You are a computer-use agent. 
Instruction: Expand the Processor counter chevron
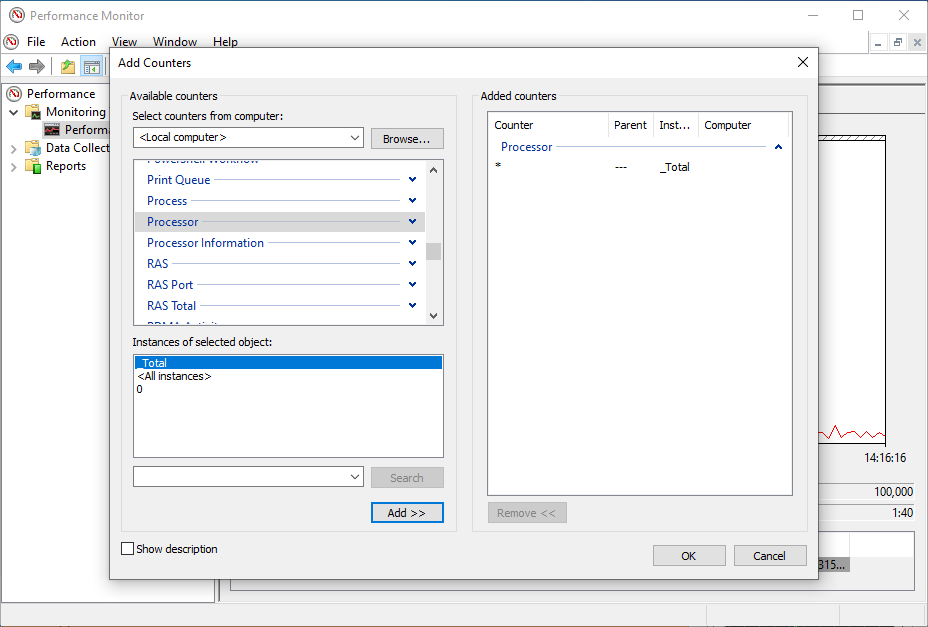[x=411, y=221]
